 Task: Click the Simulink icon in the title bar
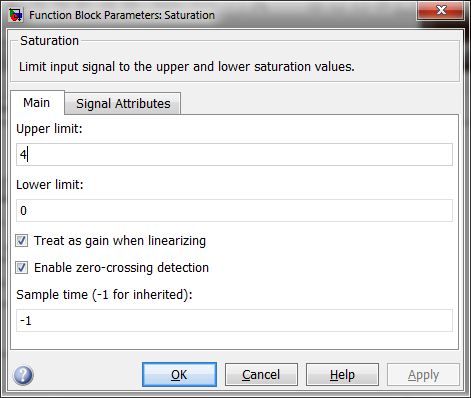(15, 15)
